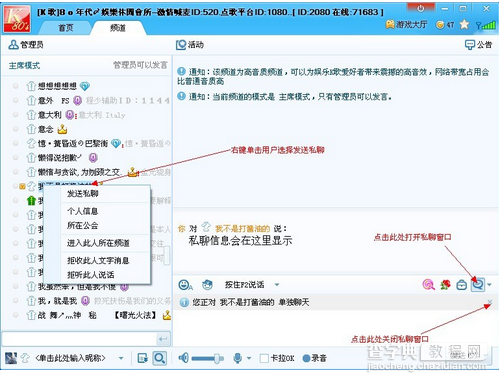Choose 拒收此人文字消息 menu entry
Screen dimensions: 499x373
point(98,260)
